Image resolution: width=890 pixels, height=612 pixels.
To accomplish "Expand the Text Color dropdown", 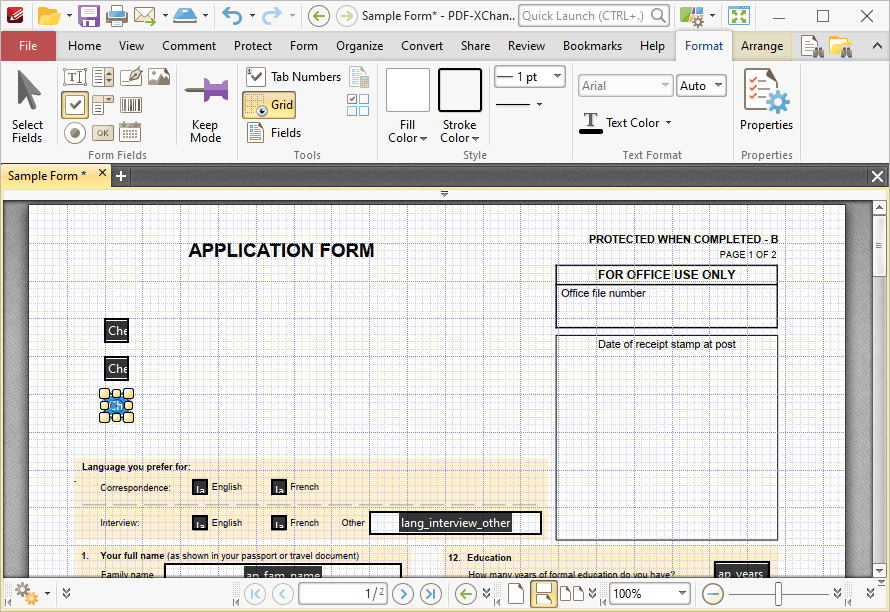I will (x=669, y=123).
